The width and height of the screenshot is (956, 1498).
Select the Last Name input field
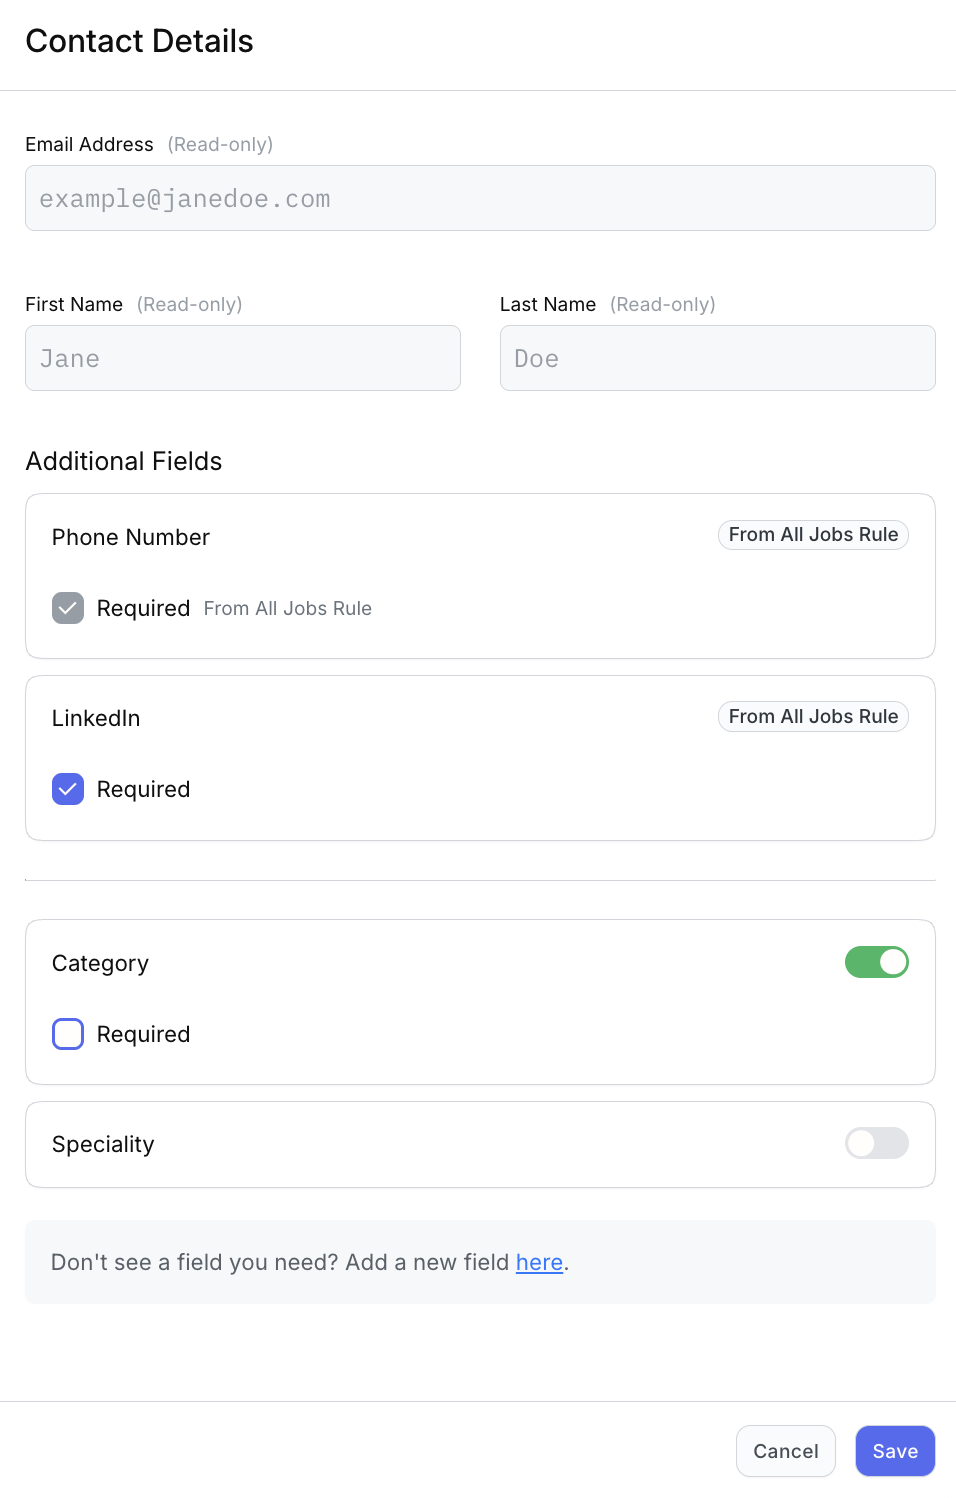pos(717,358)
